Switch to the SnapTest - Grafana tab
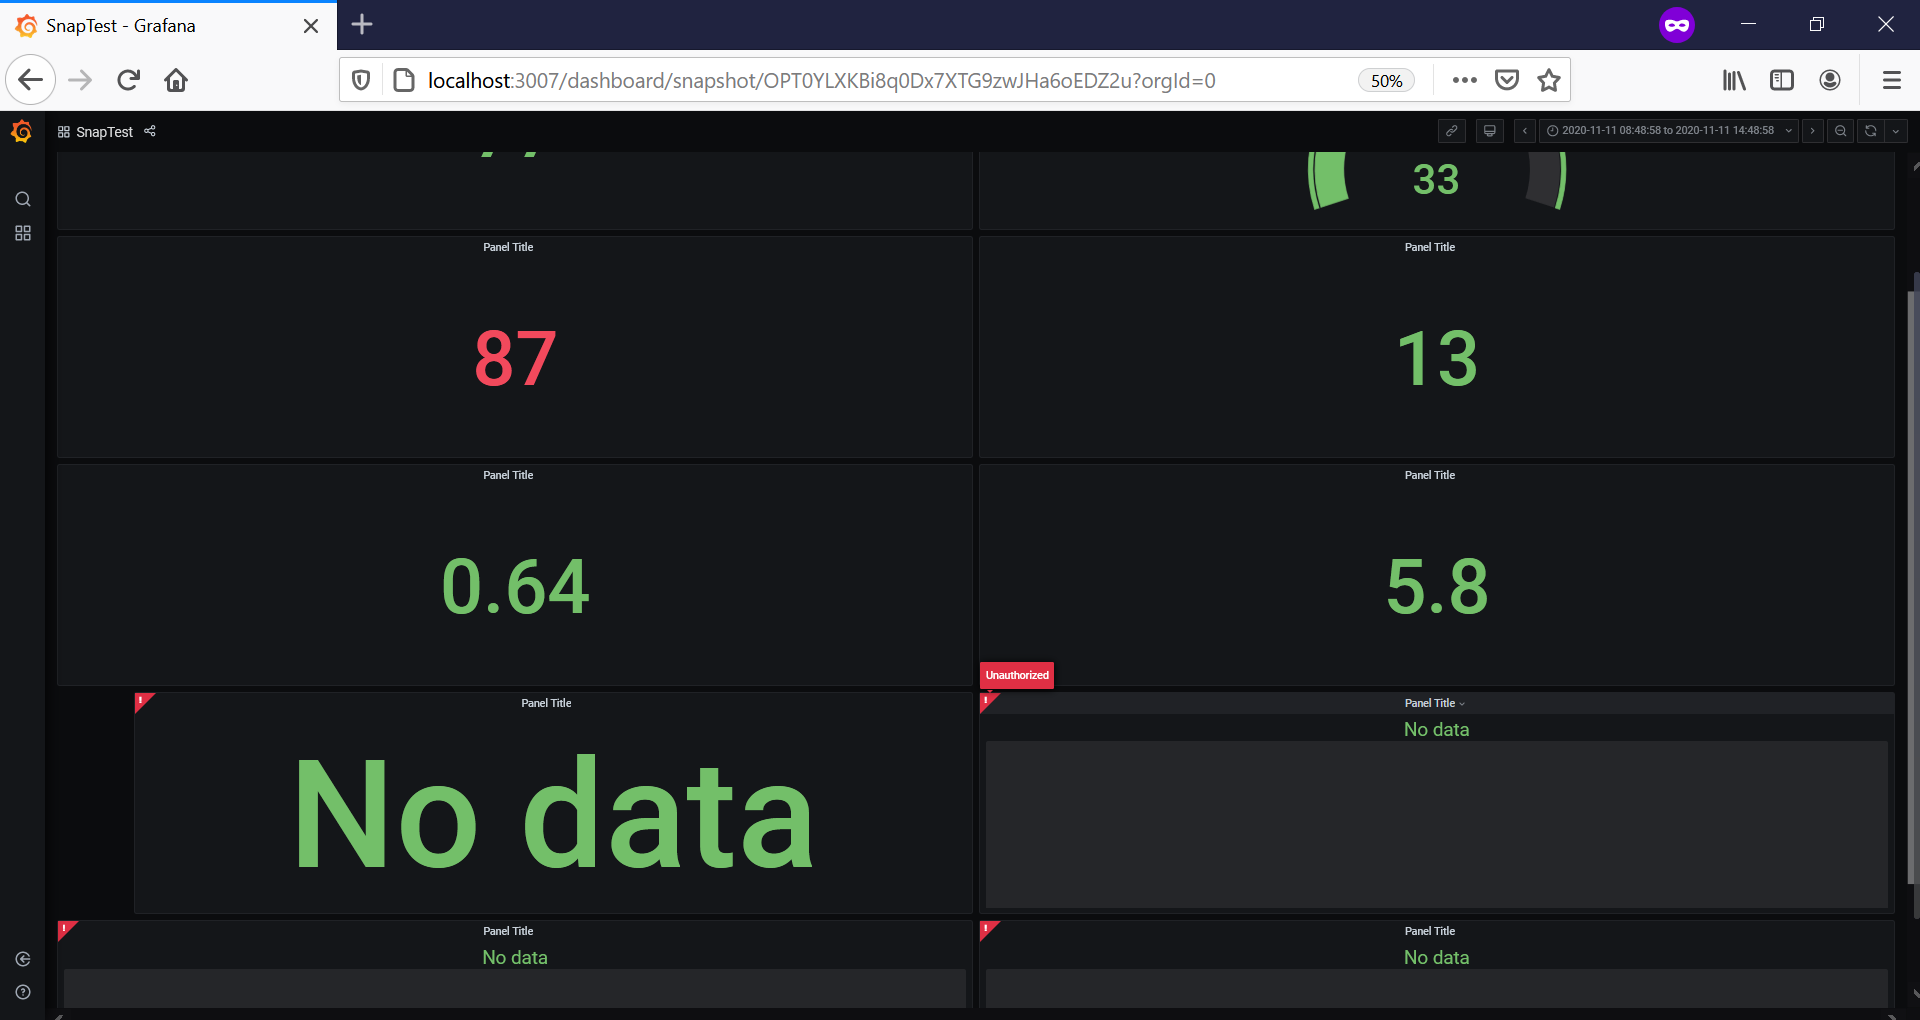Screen dimensions: 1920x1020 tap(120, 25)
